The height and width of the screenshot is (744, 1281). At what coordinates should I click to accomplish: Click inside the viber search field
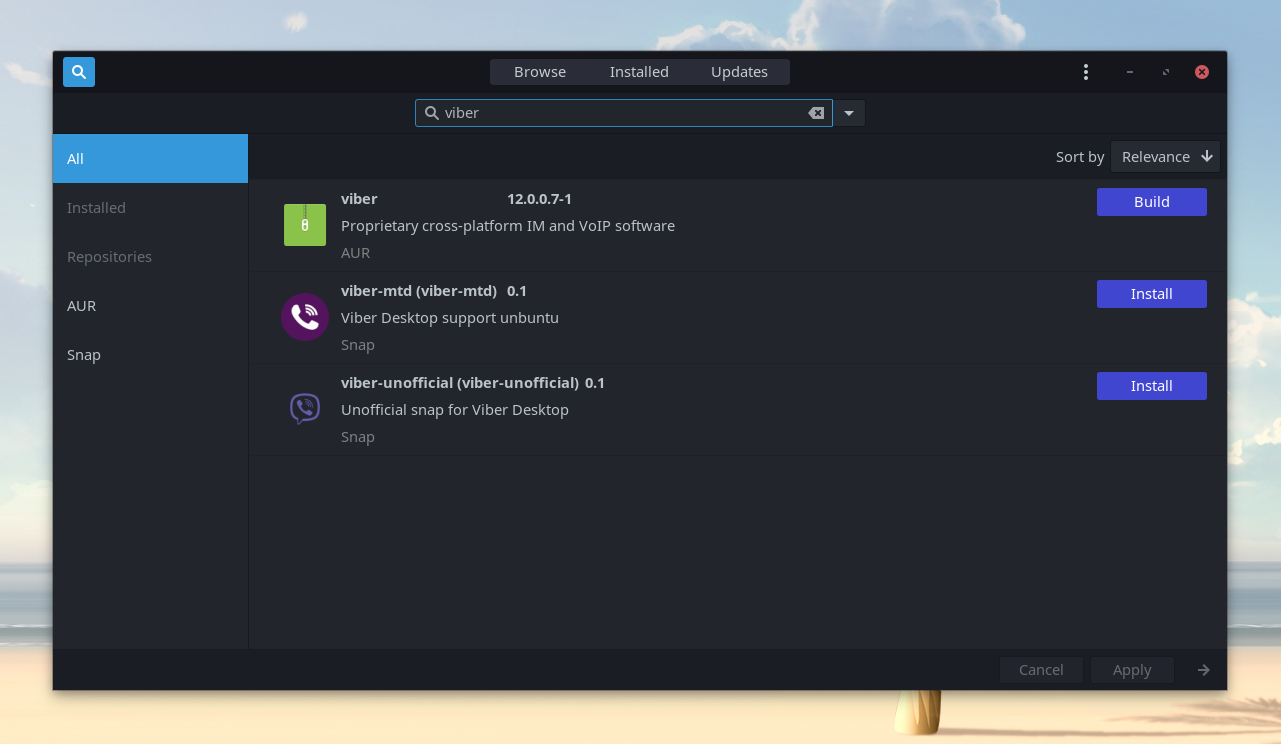[x=620, y=113]
